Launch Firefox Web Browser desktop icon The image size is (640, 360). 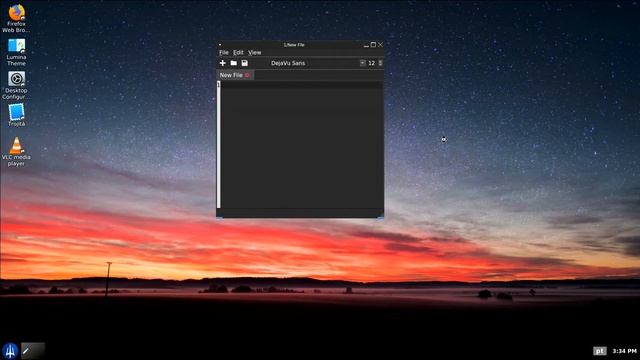click(x=16, y=18)
